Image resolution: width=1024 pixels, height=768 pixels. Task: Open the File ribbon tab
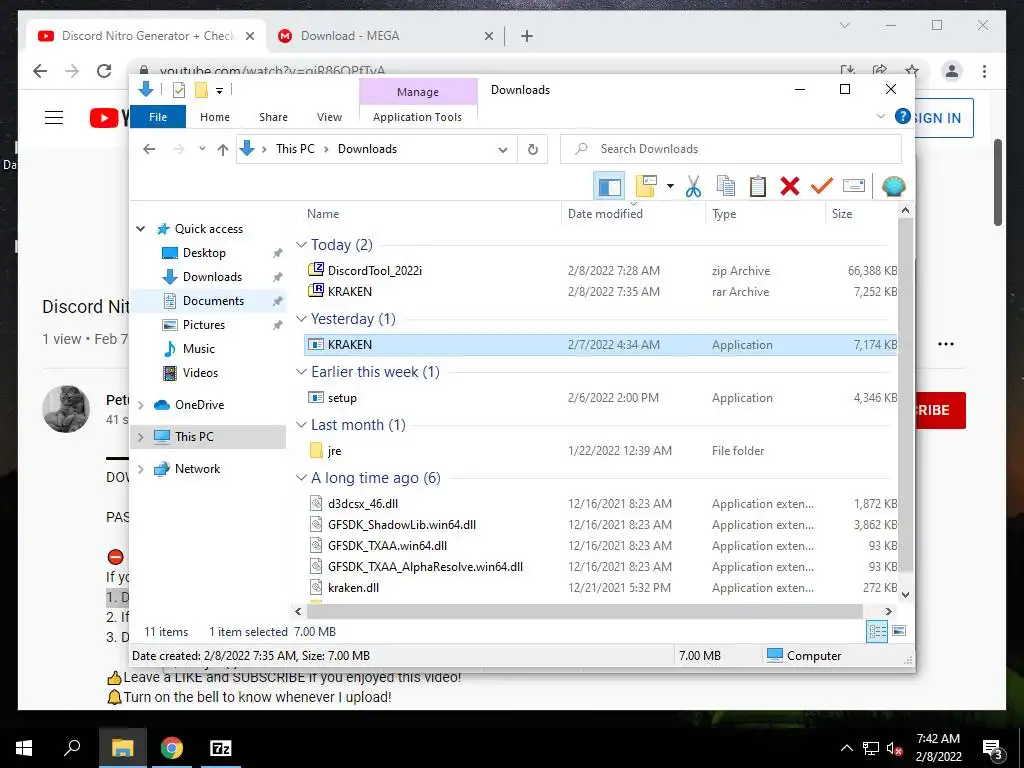point(158,117)
